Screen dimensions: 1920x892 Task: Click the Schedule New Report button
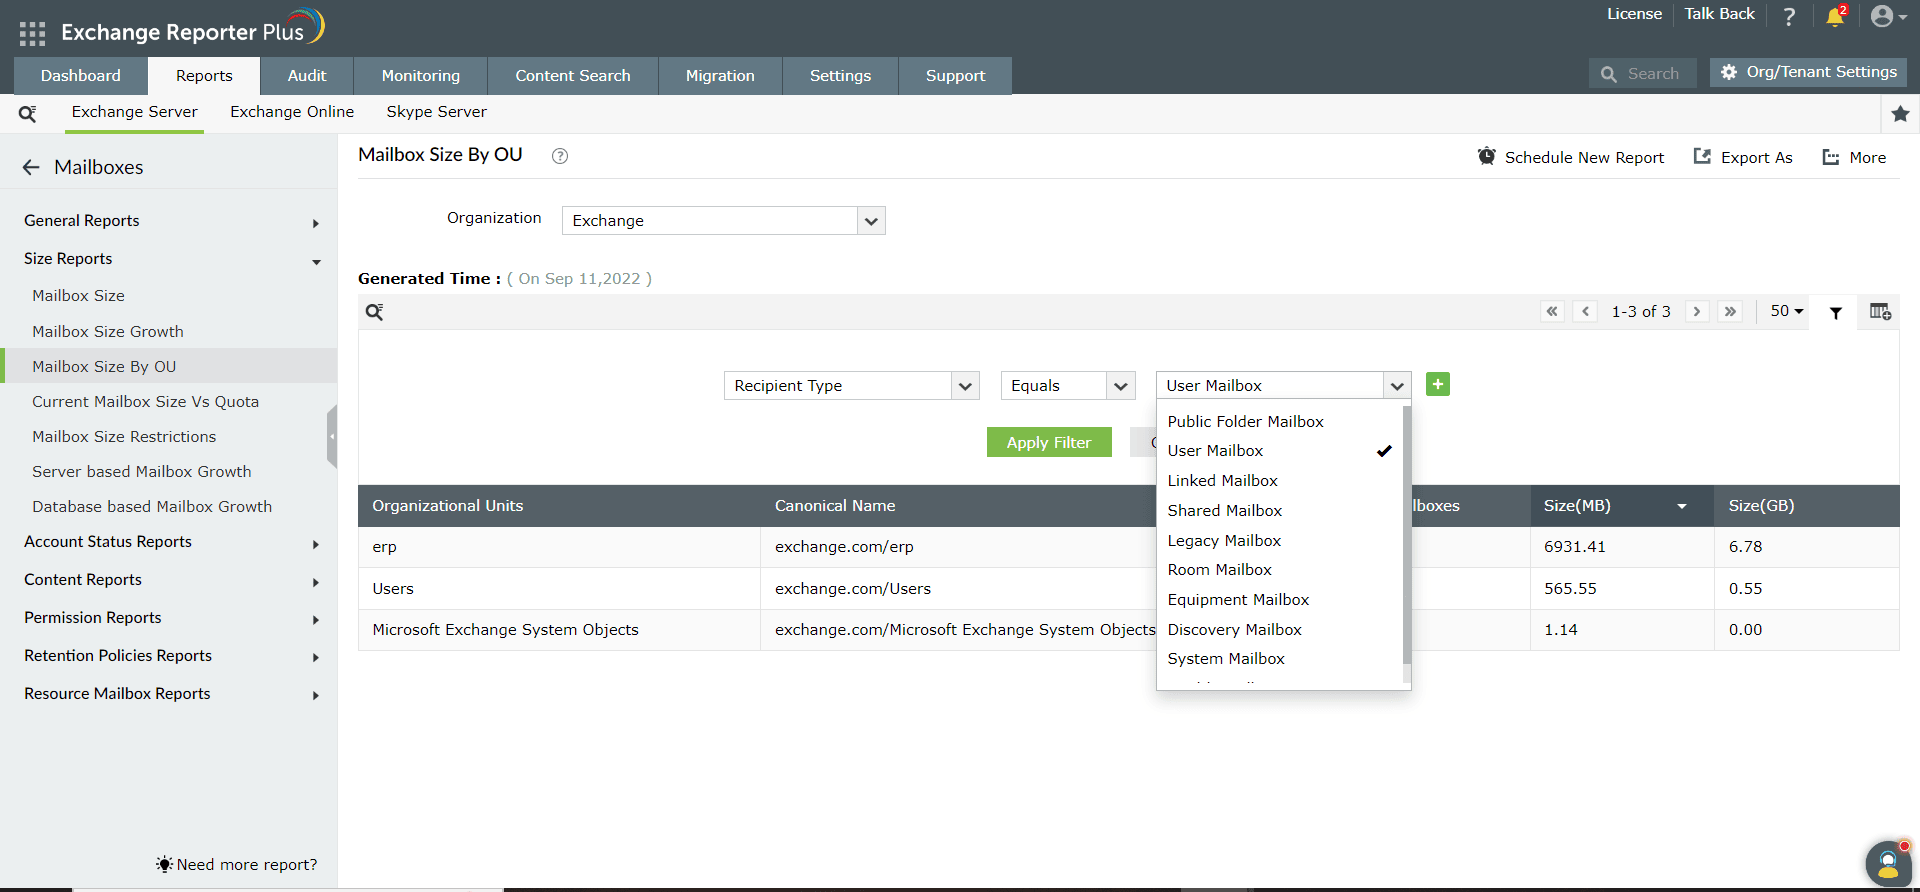pyautogui.click(x=1571, y=157)
